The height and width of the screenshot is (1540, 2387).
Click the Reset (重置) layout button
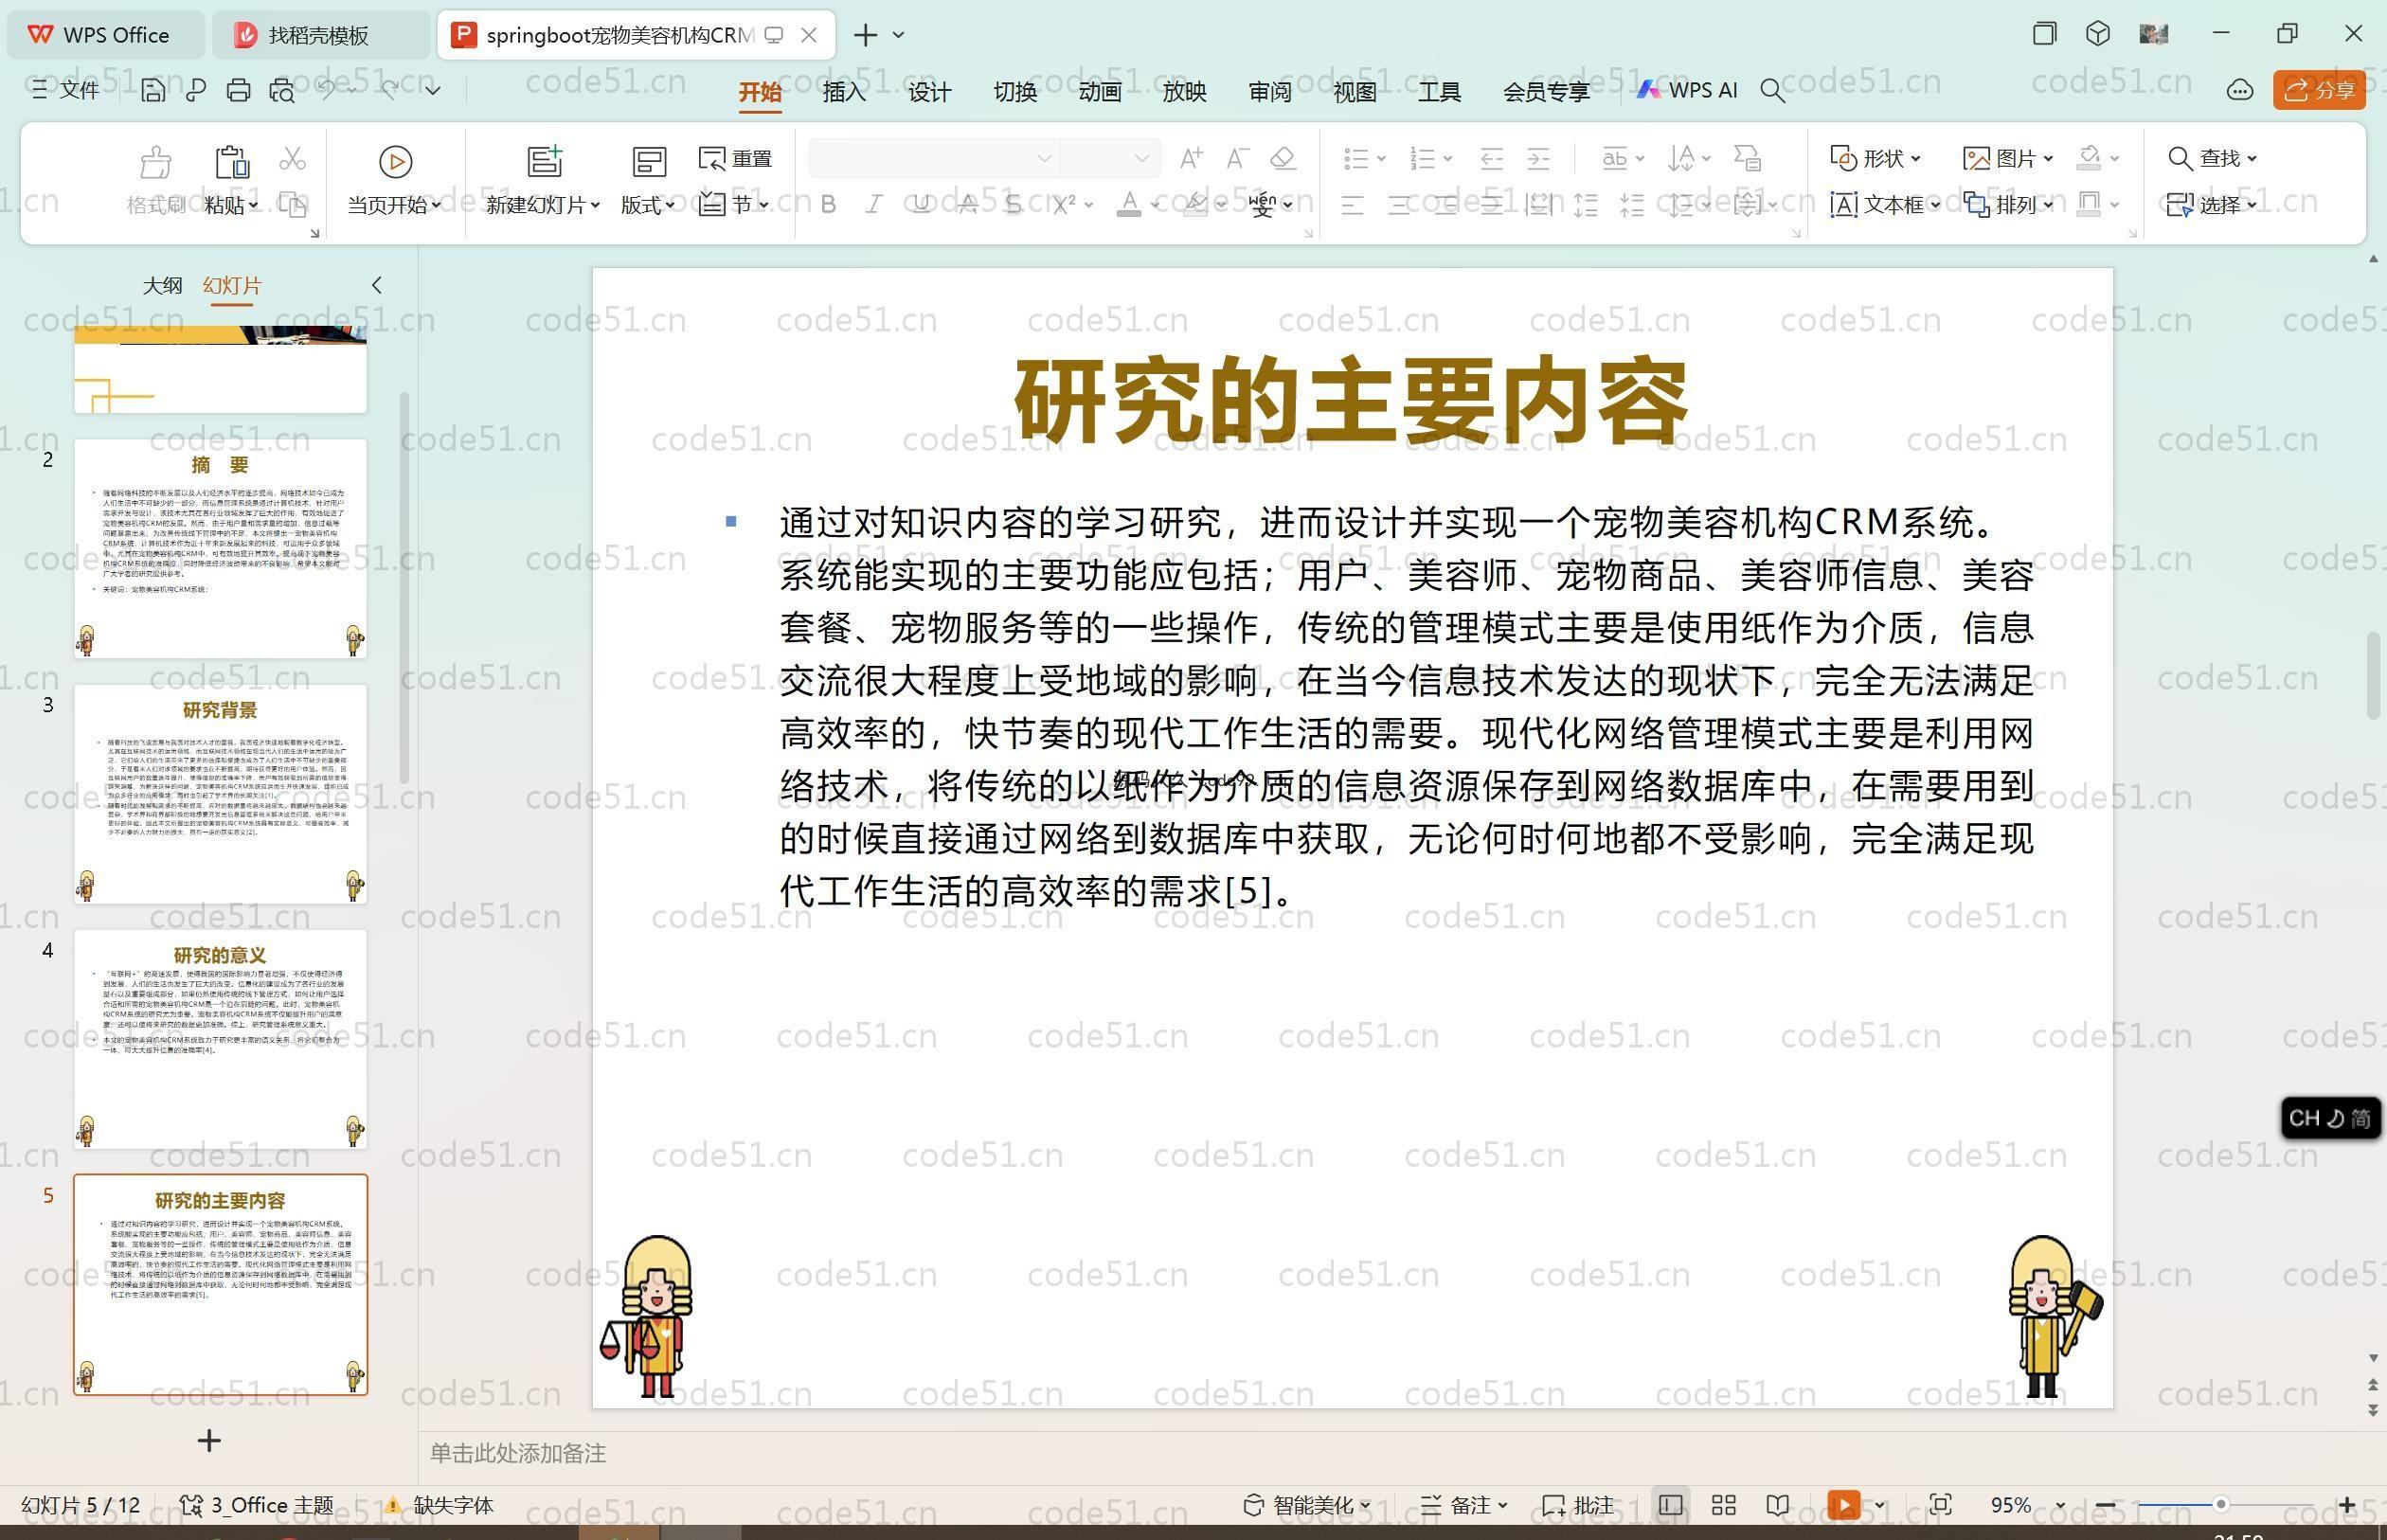tap(736, 159)
